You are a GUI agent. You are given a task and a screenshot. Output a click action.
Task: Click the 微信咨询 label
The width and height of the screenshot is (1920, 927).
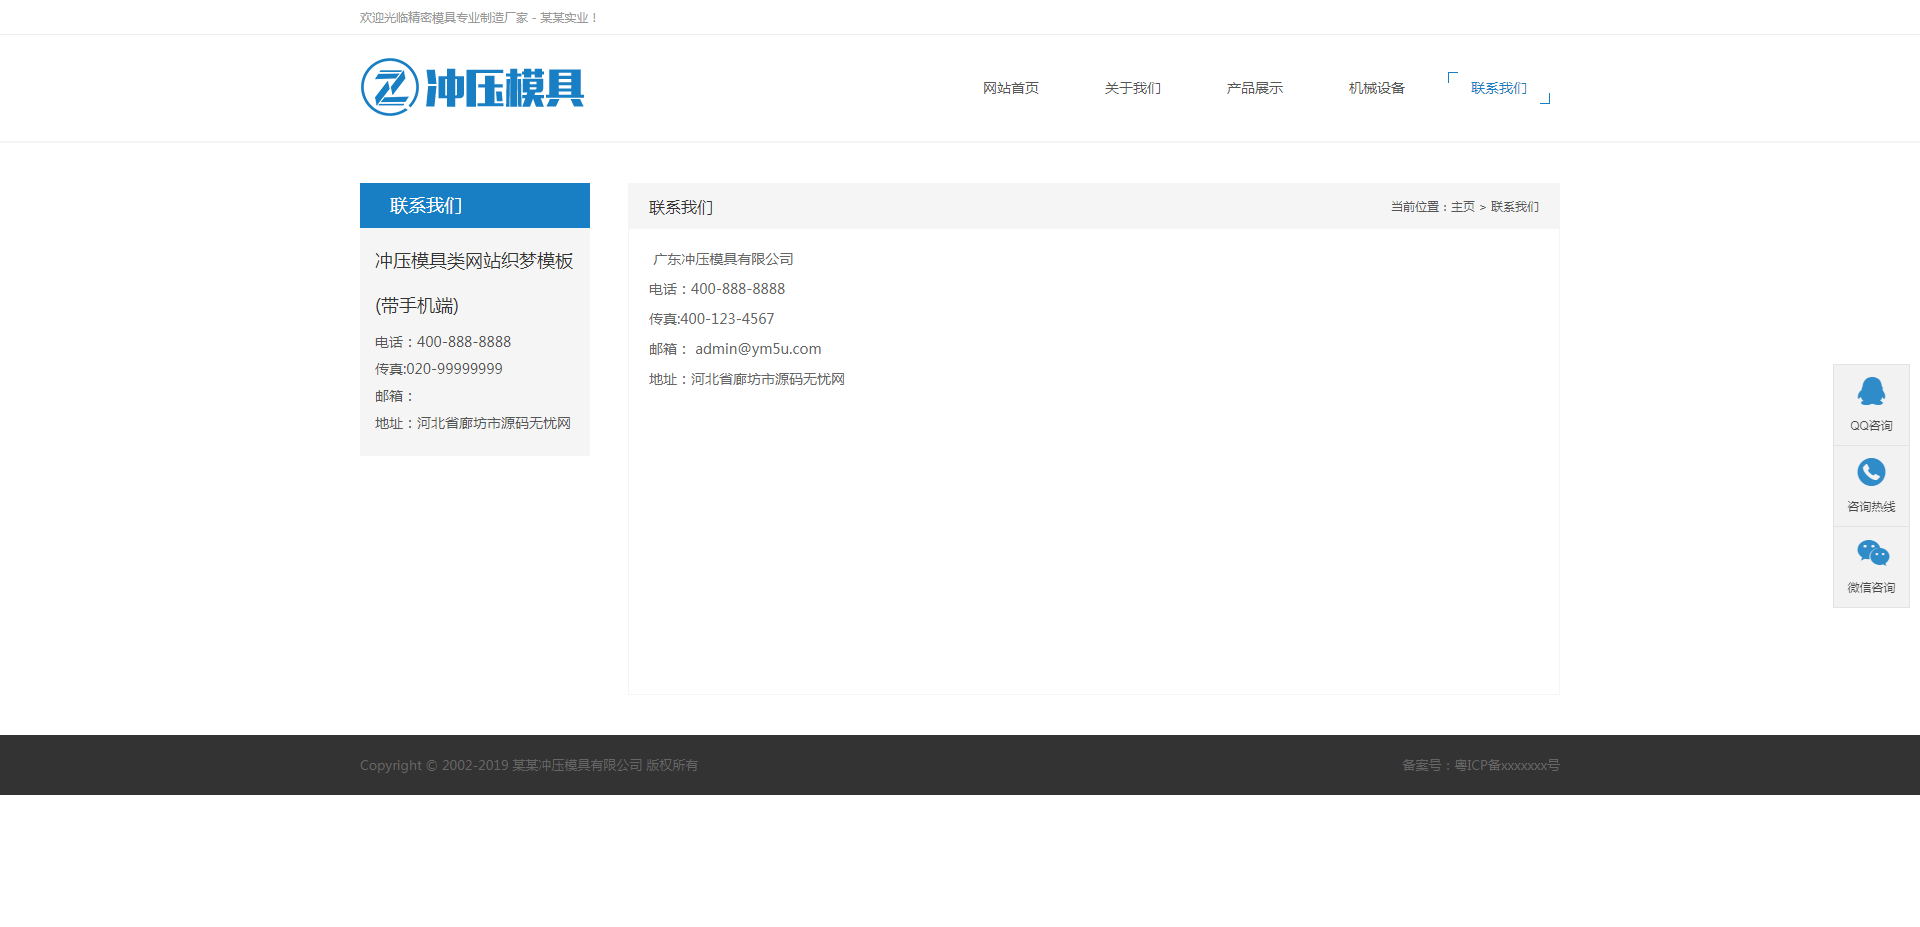[1871, 588]
